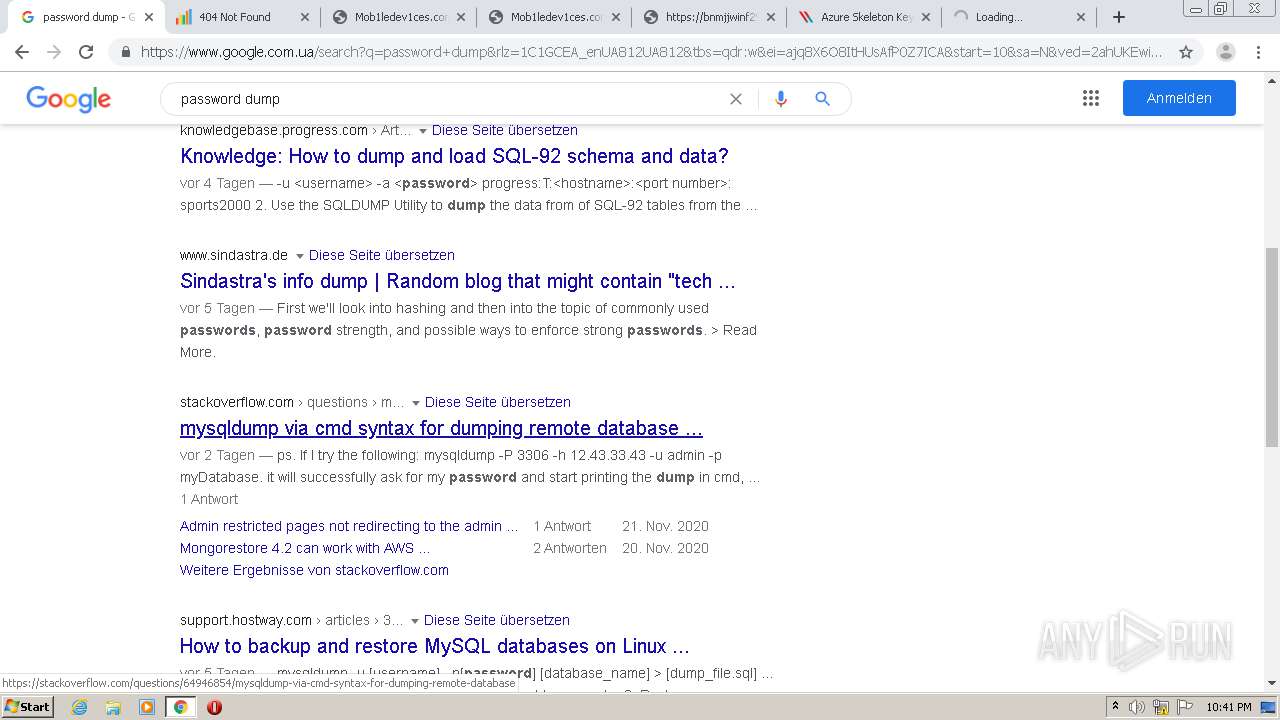The height and width of the screenshot is (720, 1280).
Task: Switch to the 'Loading...' tab
Action: tap(1020, 17)
